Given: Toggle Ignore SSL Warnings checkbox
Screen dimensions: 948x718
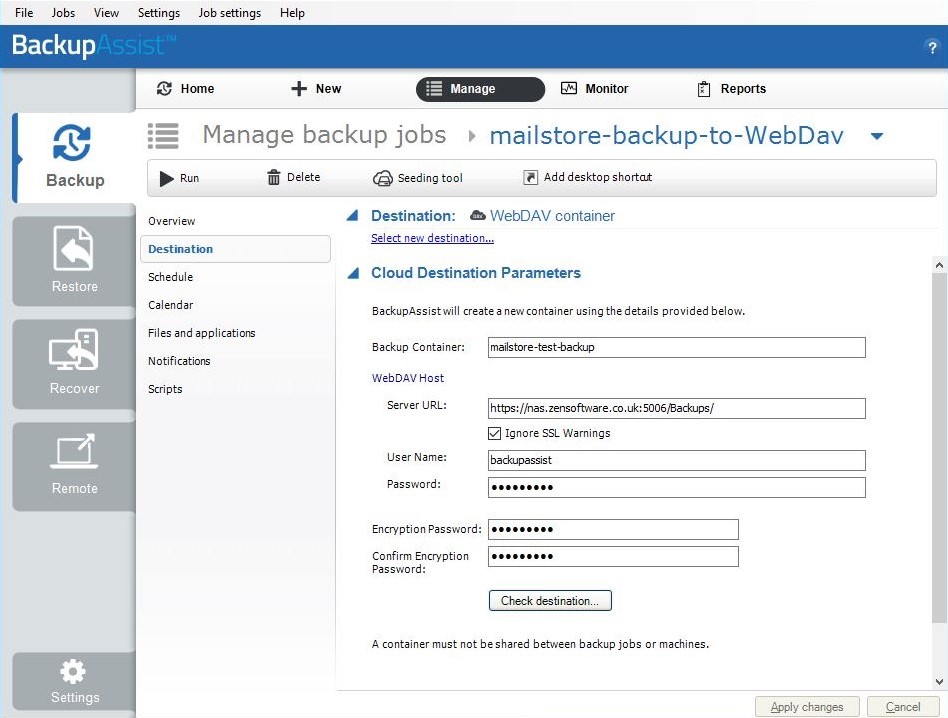Looking at the screenshot, I should click(x=494, y=433).
